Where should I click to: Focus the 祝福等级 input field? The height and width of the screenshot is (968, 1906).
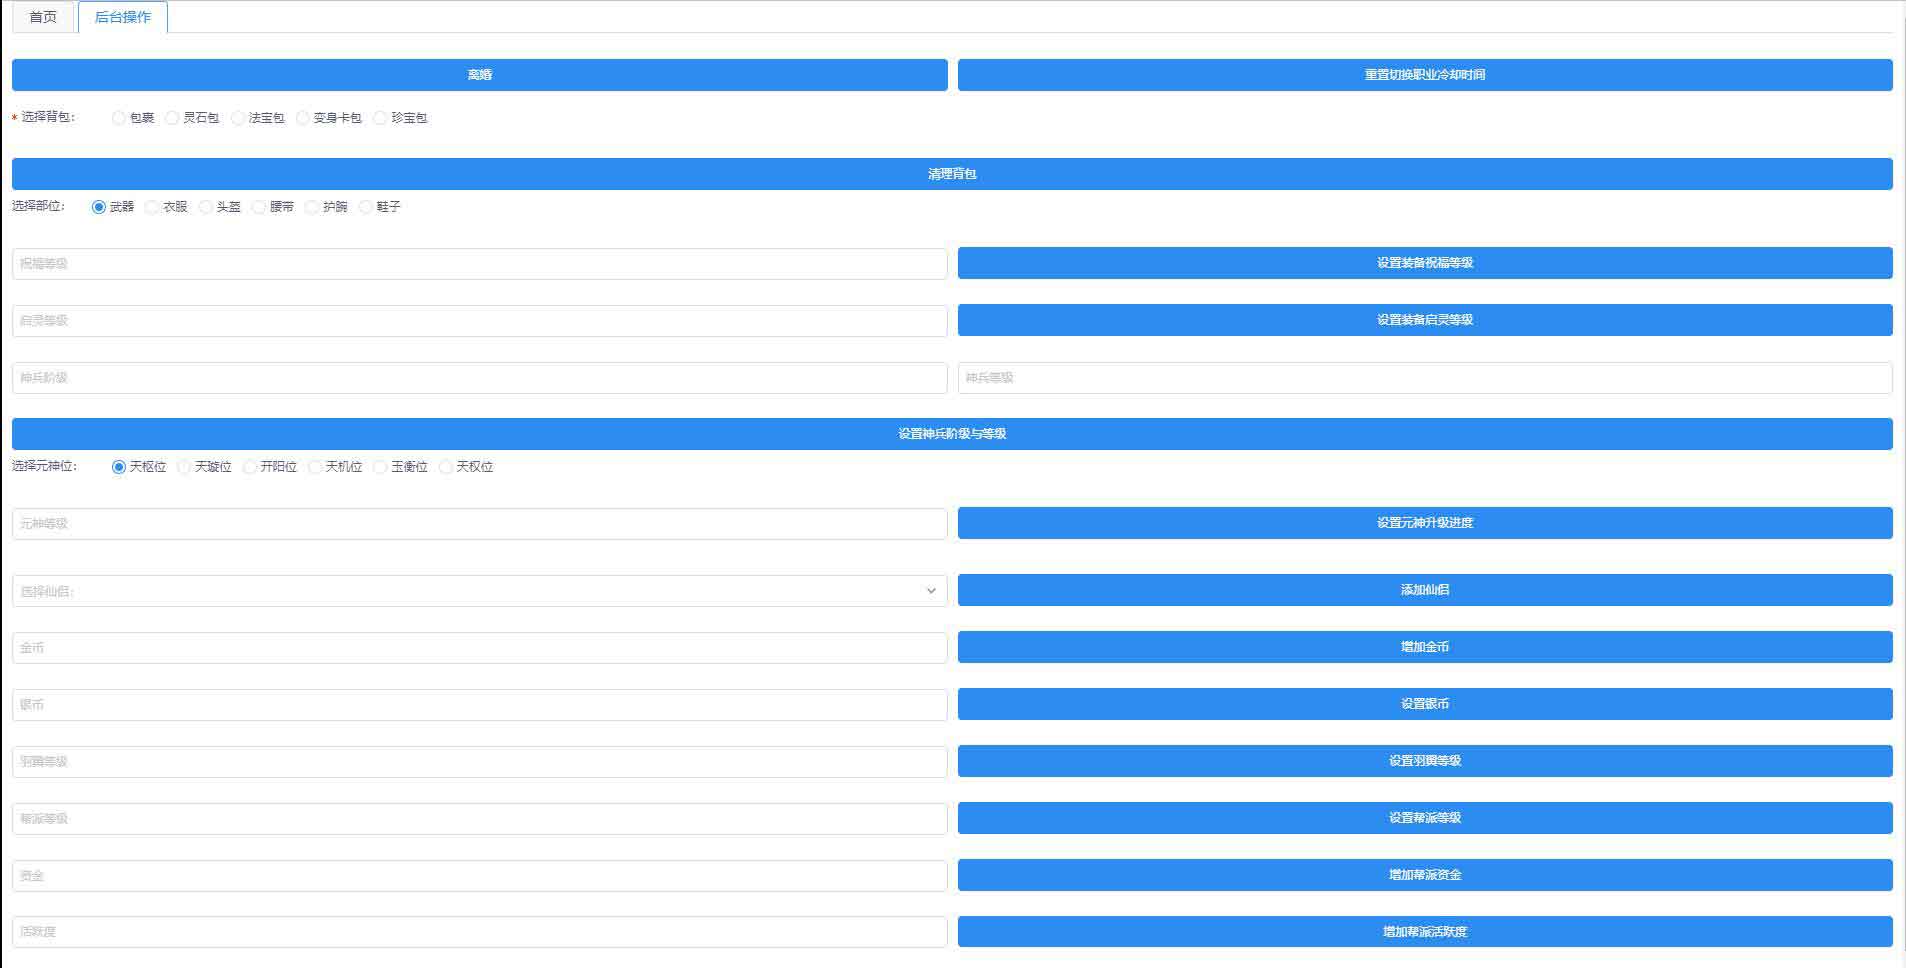[x=480, y=264]
